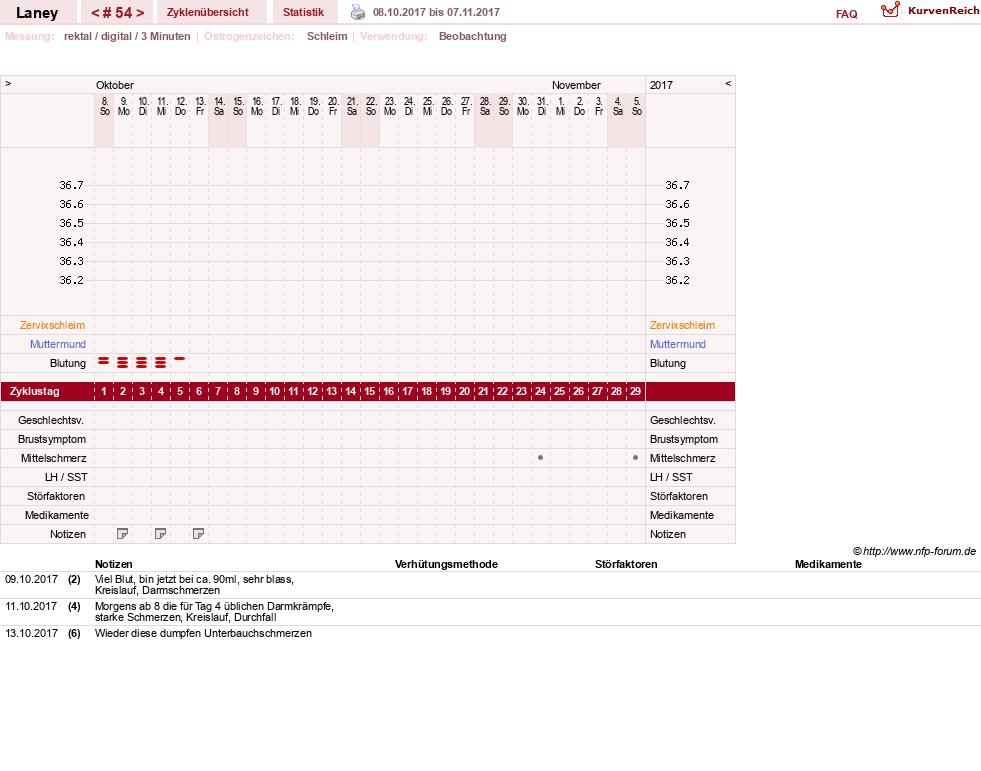Click Mittelschmerz dot on cycle day 29

click(x=636, y=457)
